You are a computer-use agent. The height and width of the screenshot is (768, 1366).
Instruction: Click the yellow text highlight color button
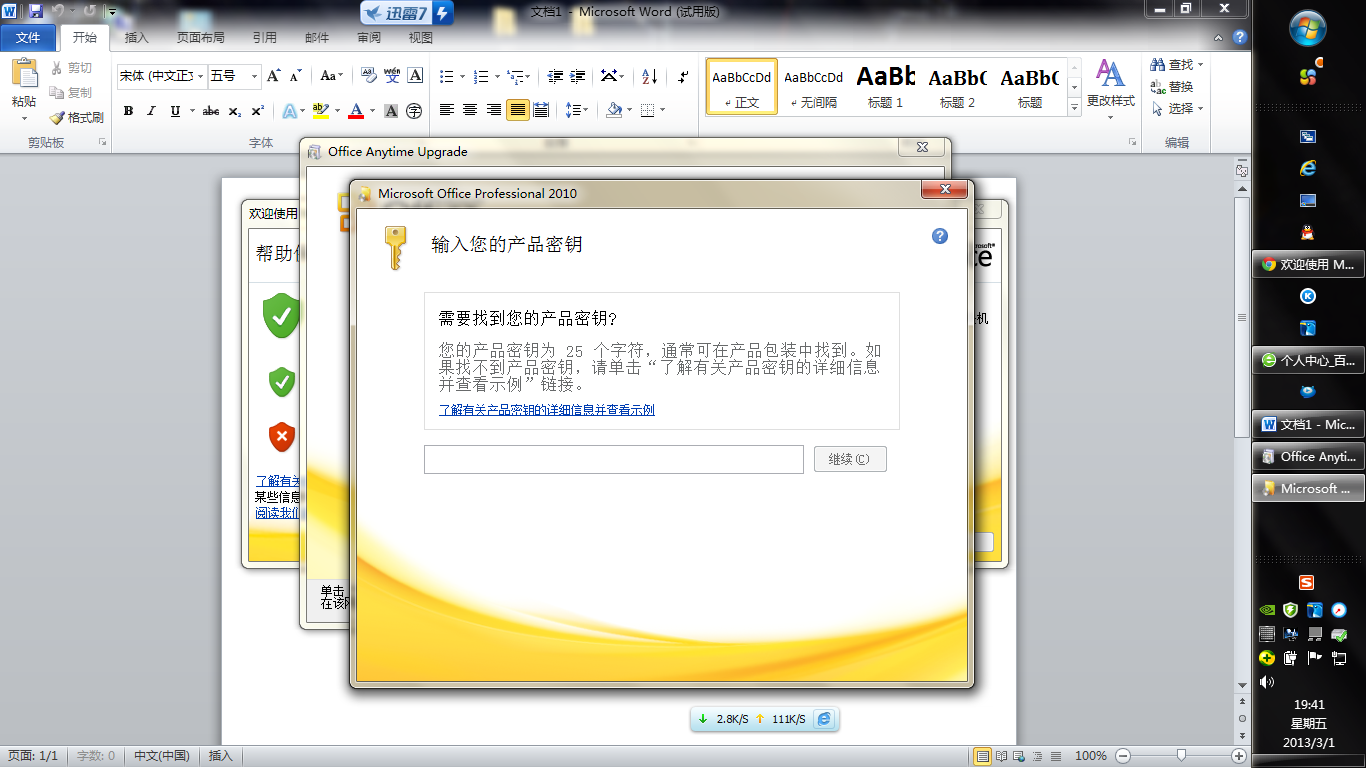[320, 111]
